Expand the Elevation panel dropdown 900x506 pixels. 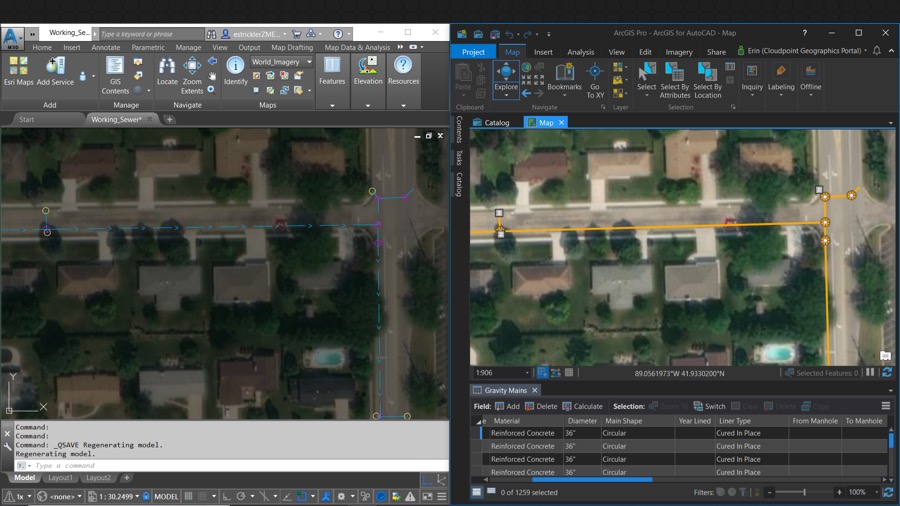367,106
